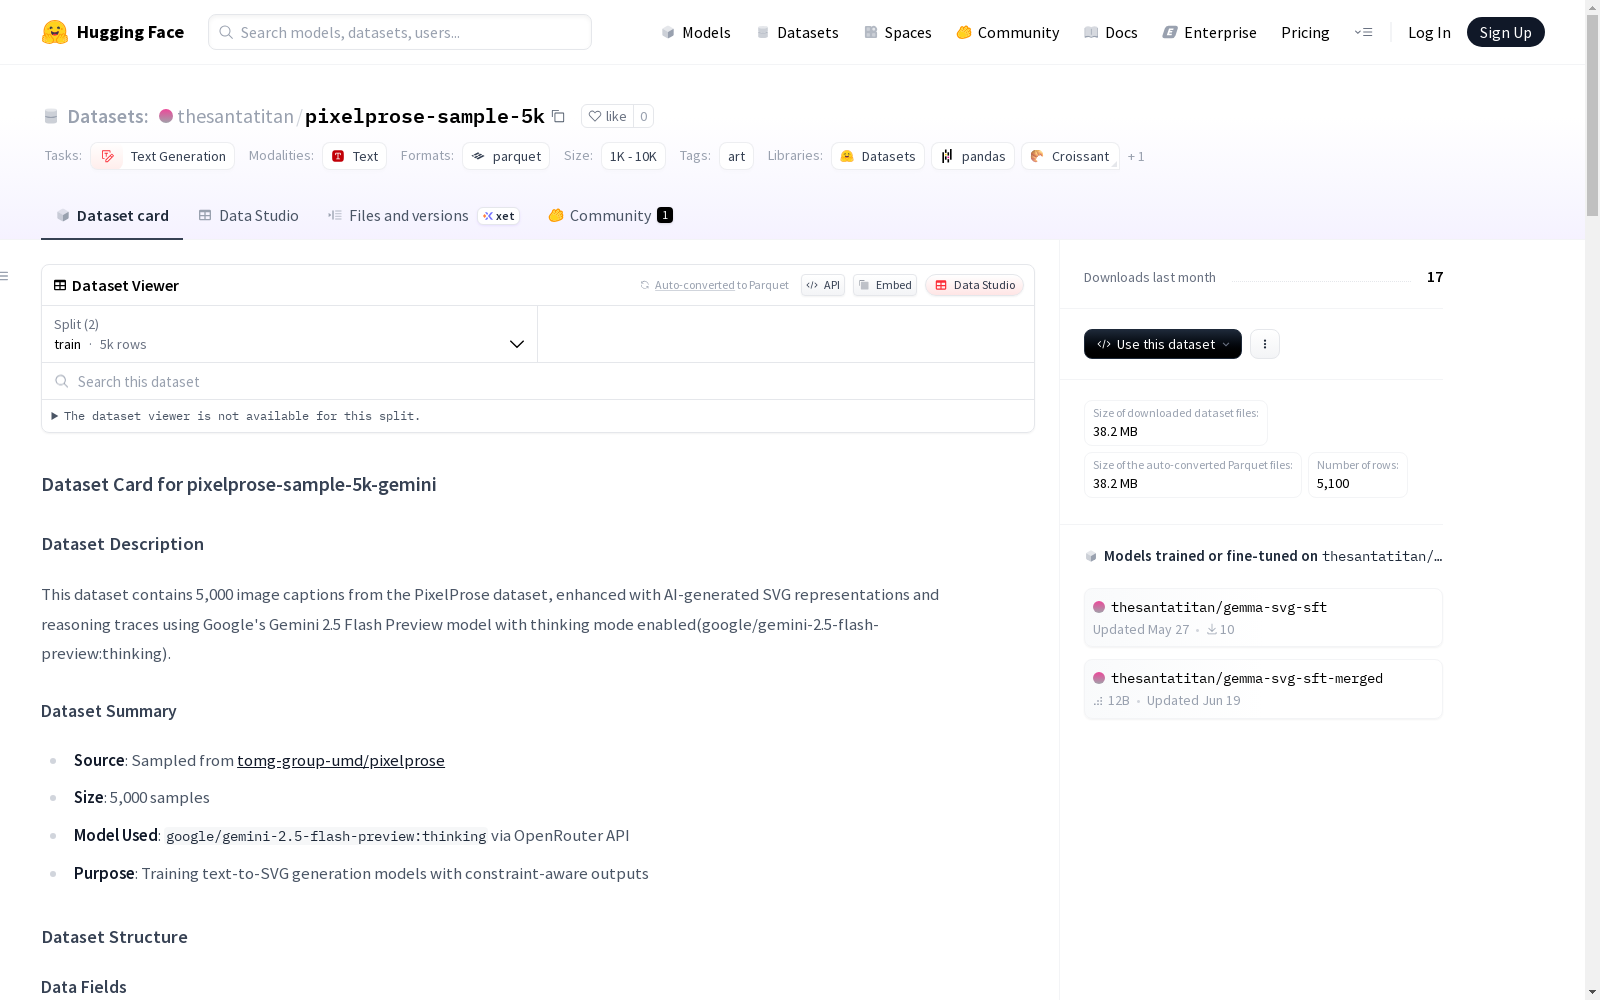The height and width of the screenshot is (1000, 1600).
Task: Open the gemma-svg-sft-merged model card
Action: pos(1263,689)
